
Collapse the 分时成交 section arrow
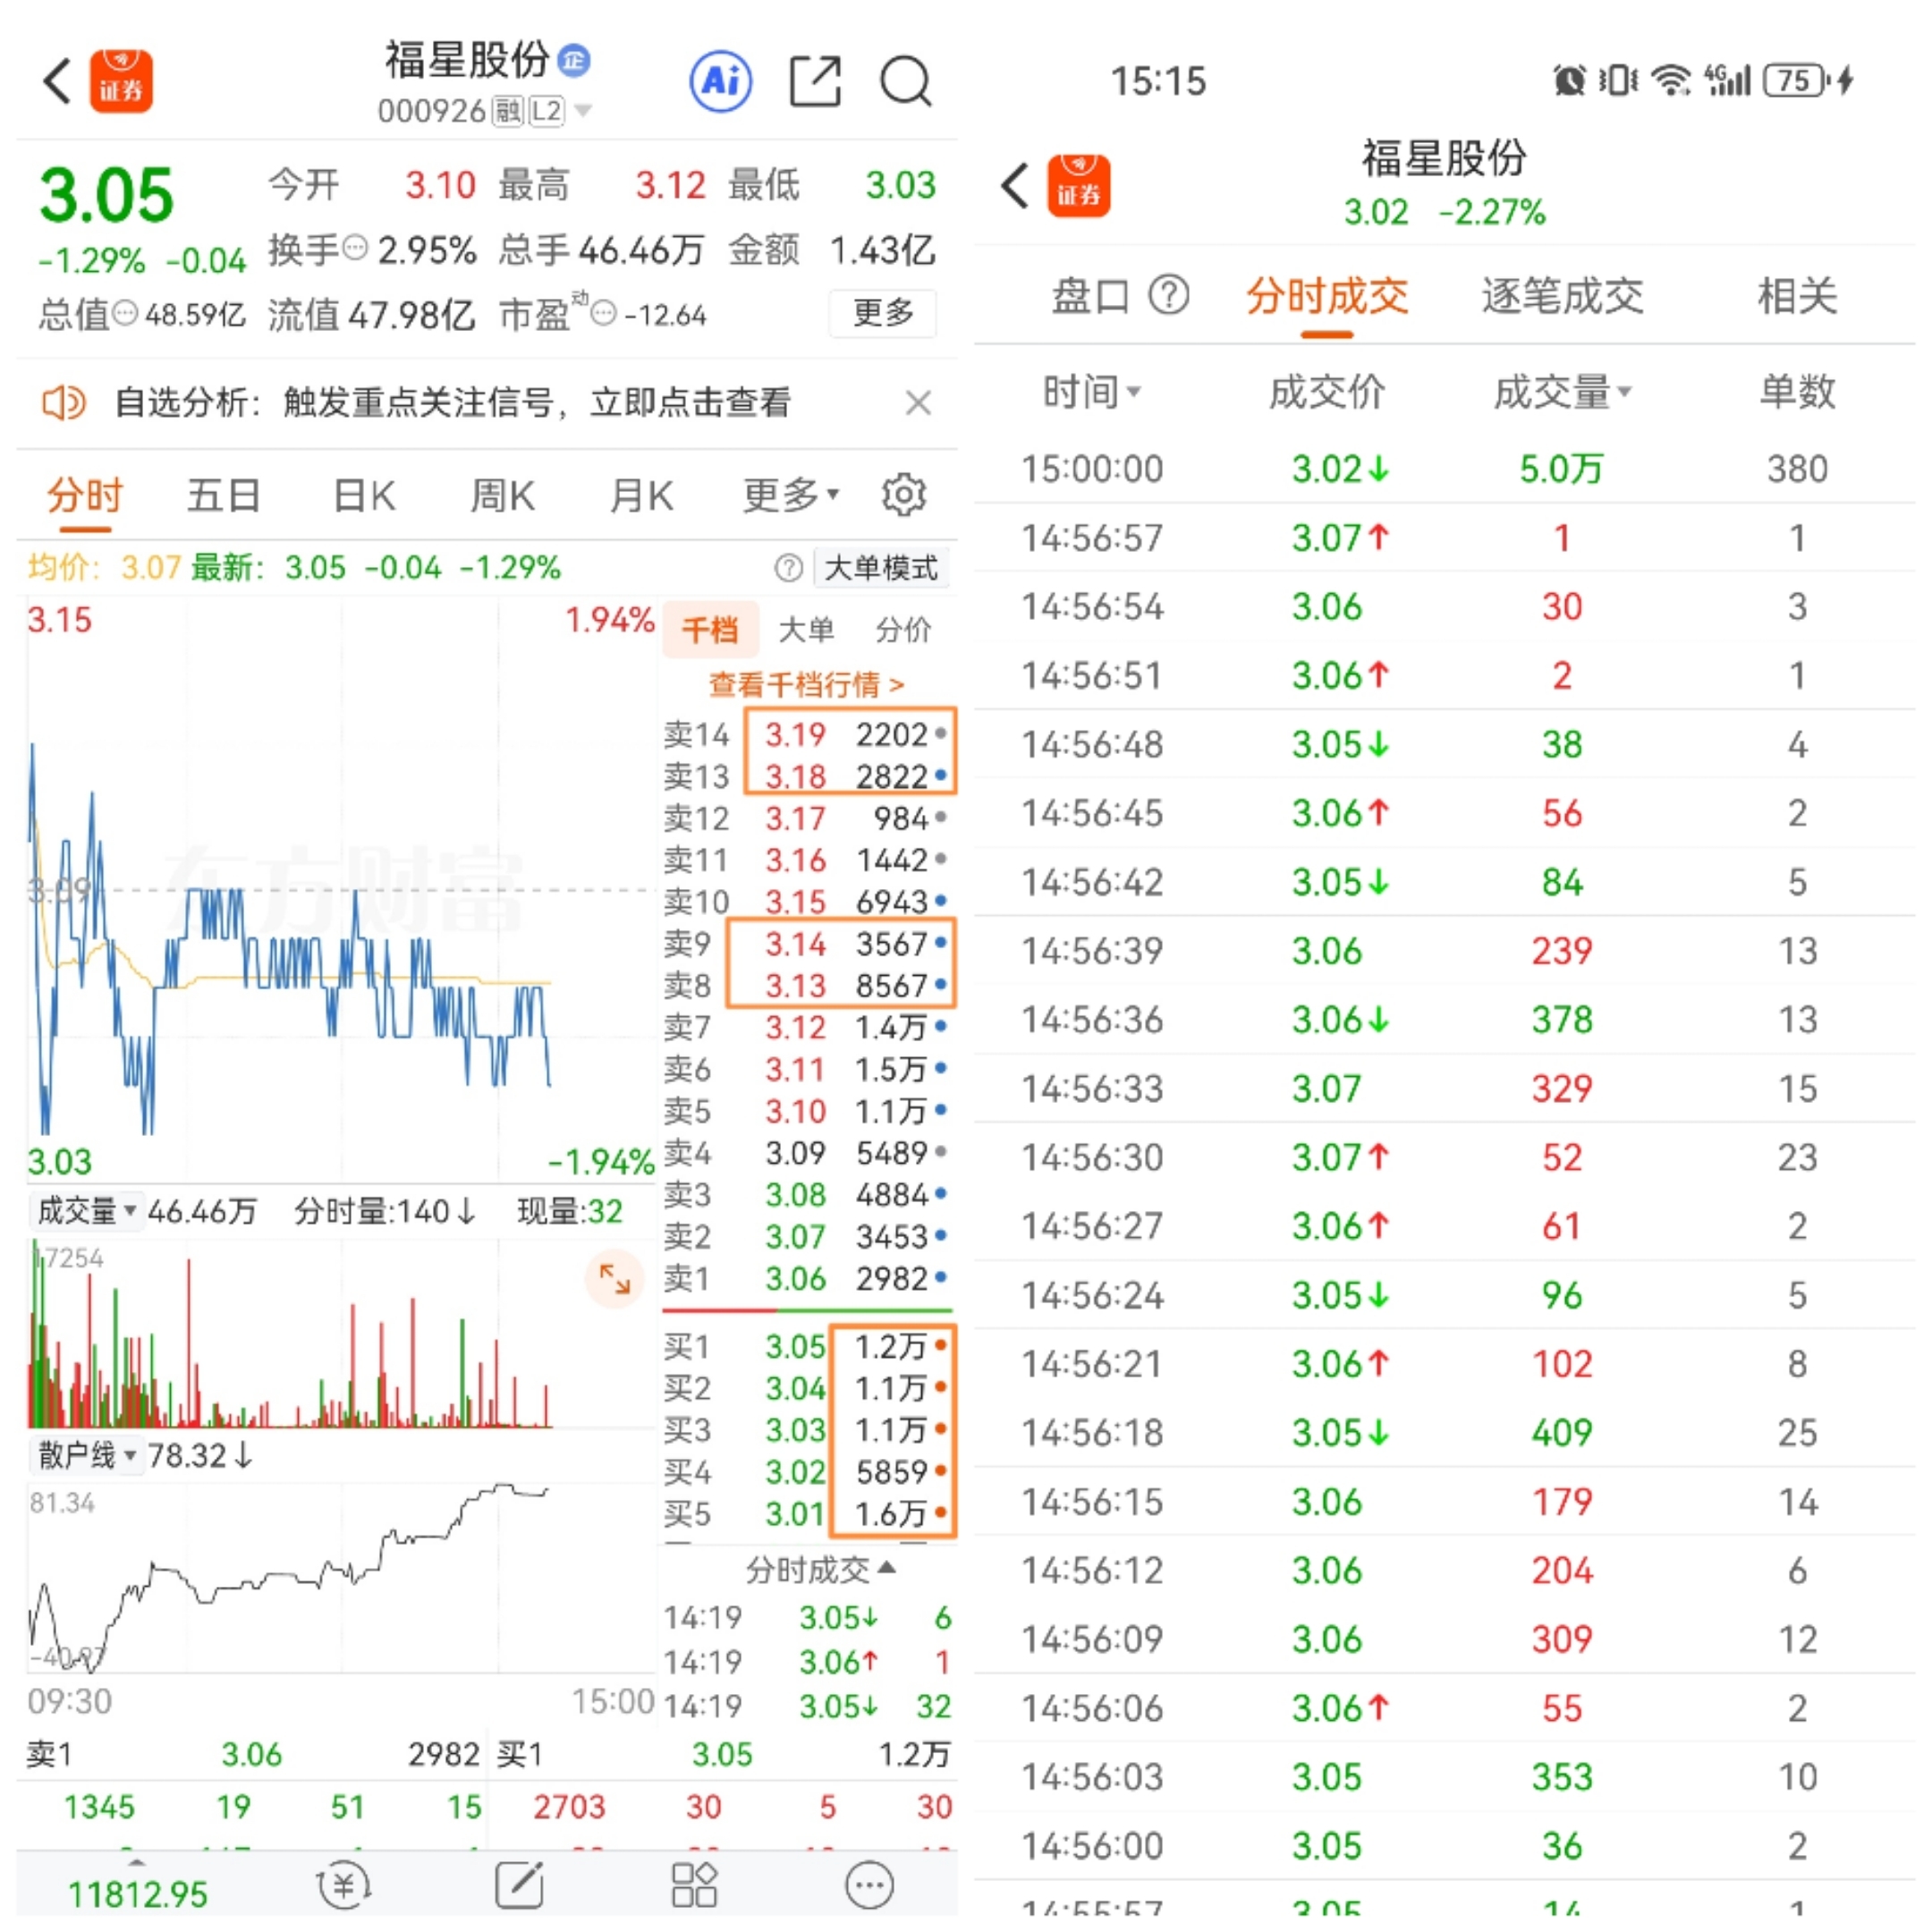click(x=886, y=1568)
